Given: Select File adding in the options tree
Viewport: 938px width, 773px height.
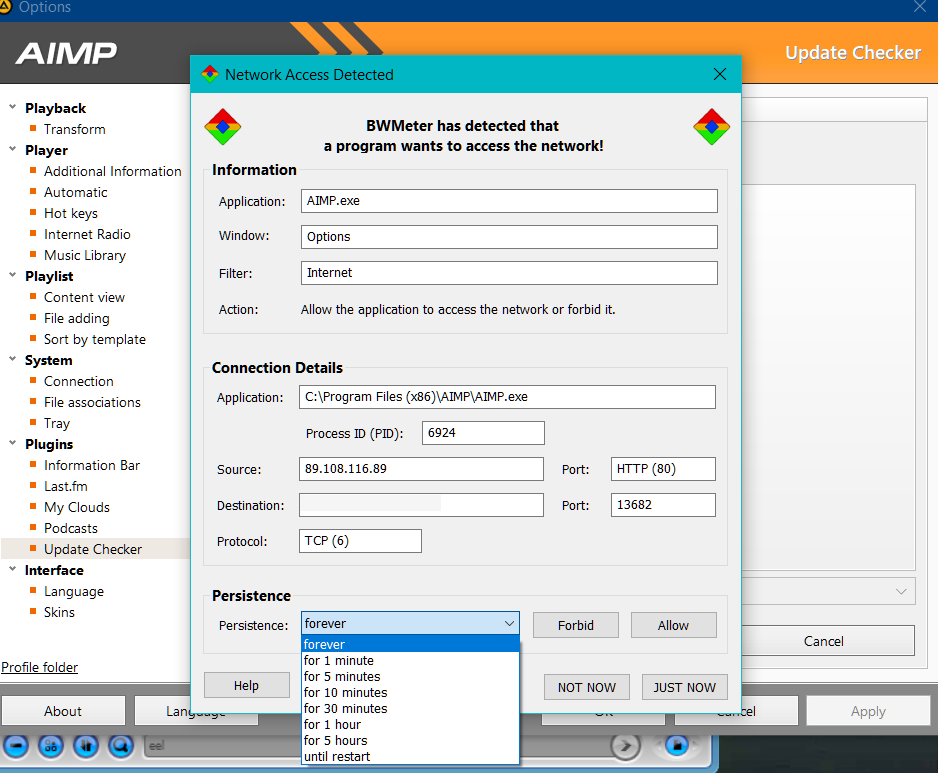Looking at the screenshot, I should pyautogui.click(x=77, y=318).
